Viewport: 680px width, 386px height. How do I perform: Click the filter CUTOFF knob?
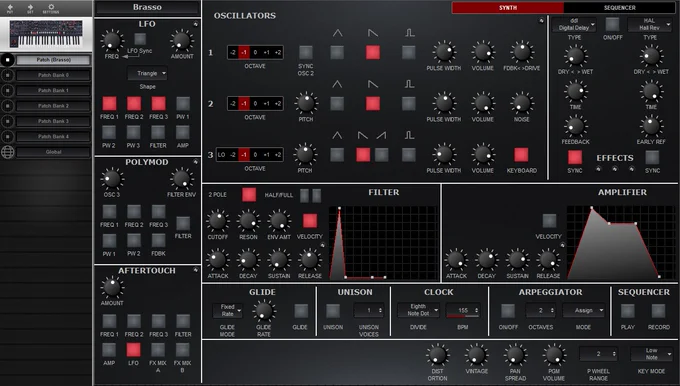click(x=217, y=221)
